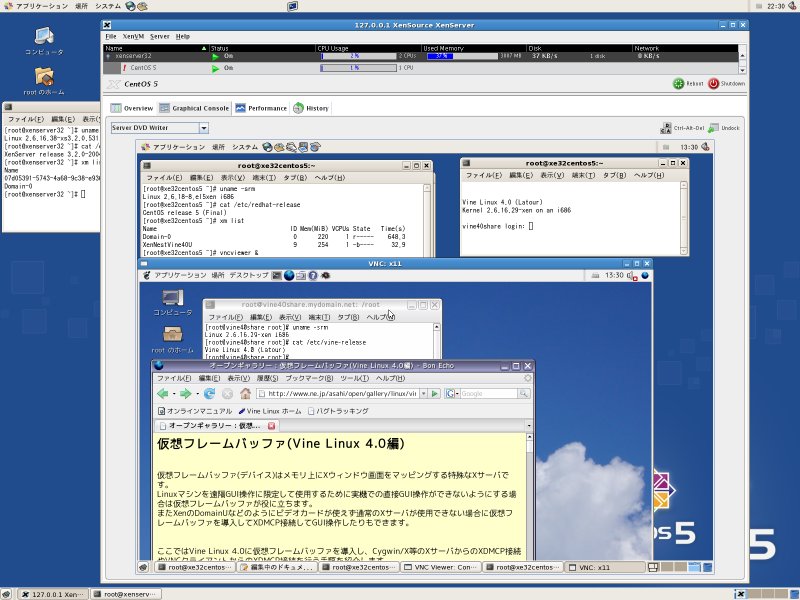The height and width of the screenshot is (600, 800).
Task: Open the root home folder desktop icon
Action: pyautogui.click(x=44, y=81)
